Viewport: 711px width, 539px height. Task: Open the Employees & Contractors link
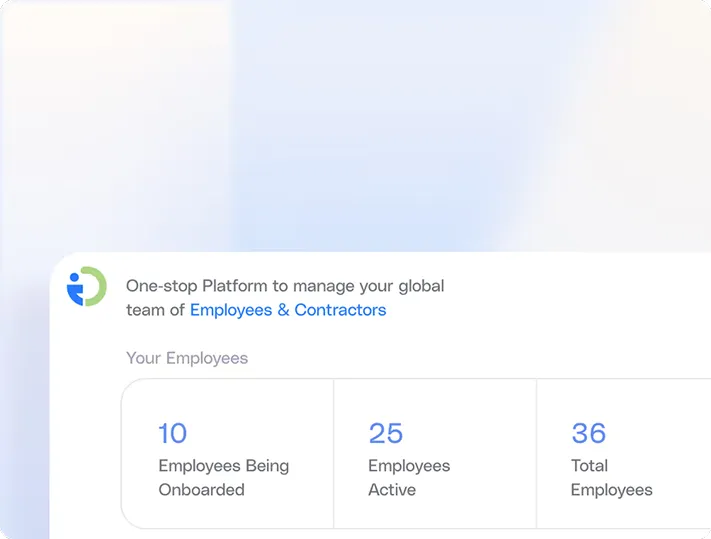(288, 310)
